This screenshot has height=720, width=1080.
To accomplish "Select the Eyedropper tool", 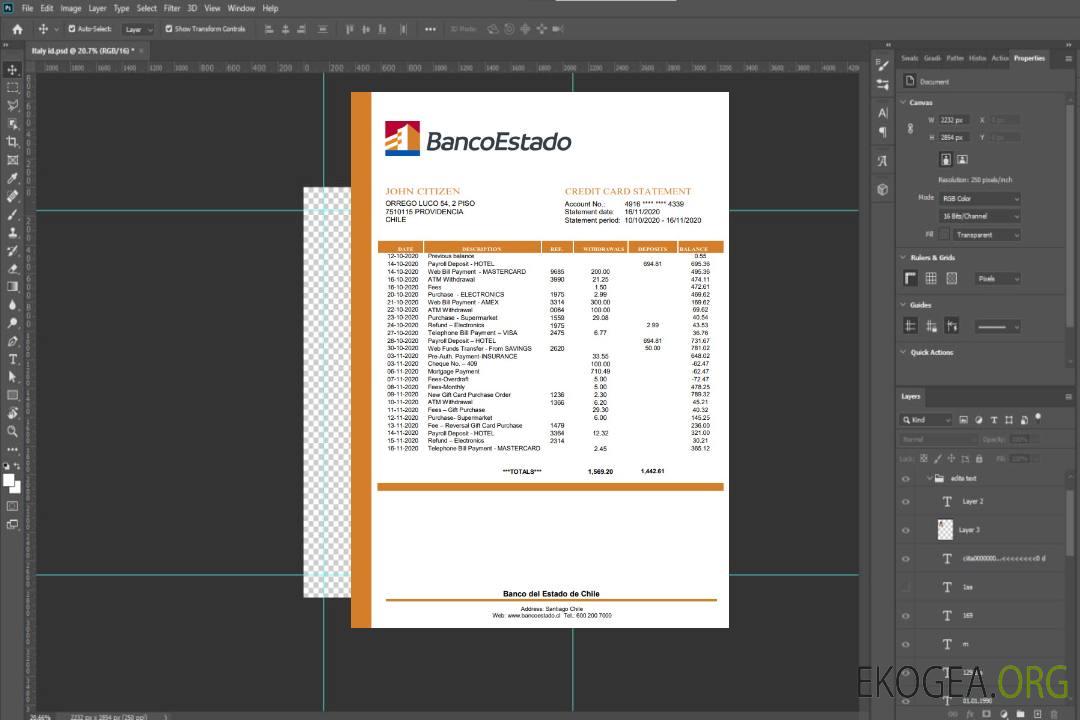I will (12, 178).
